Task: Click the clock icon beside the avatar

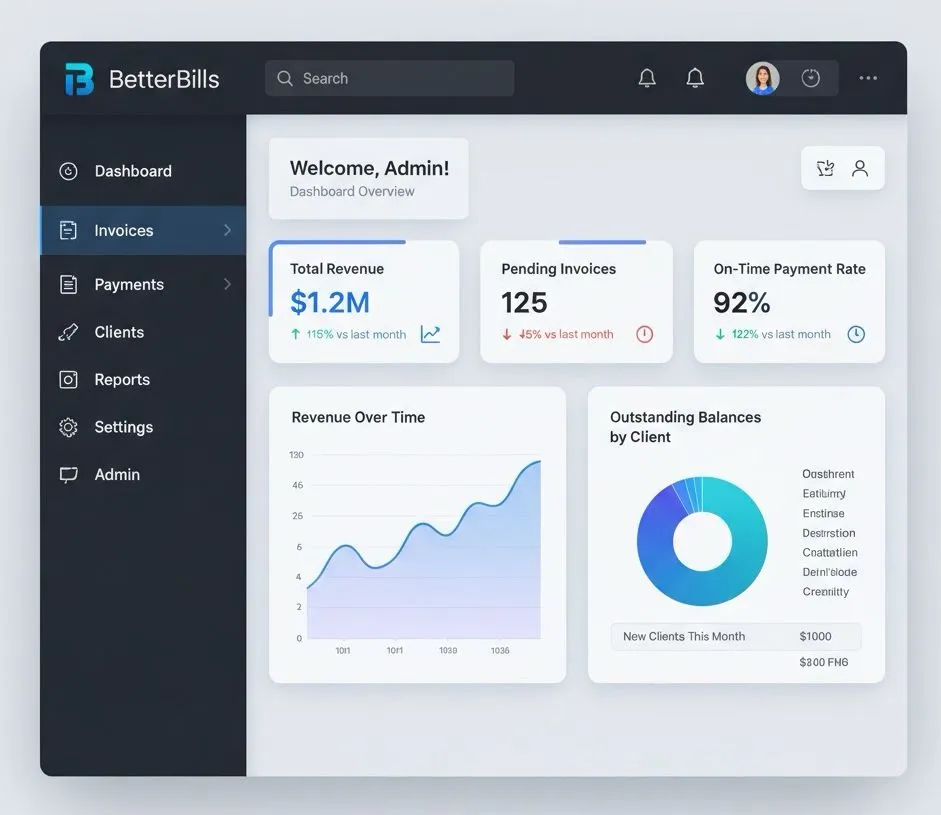Action: click(811, 78)
